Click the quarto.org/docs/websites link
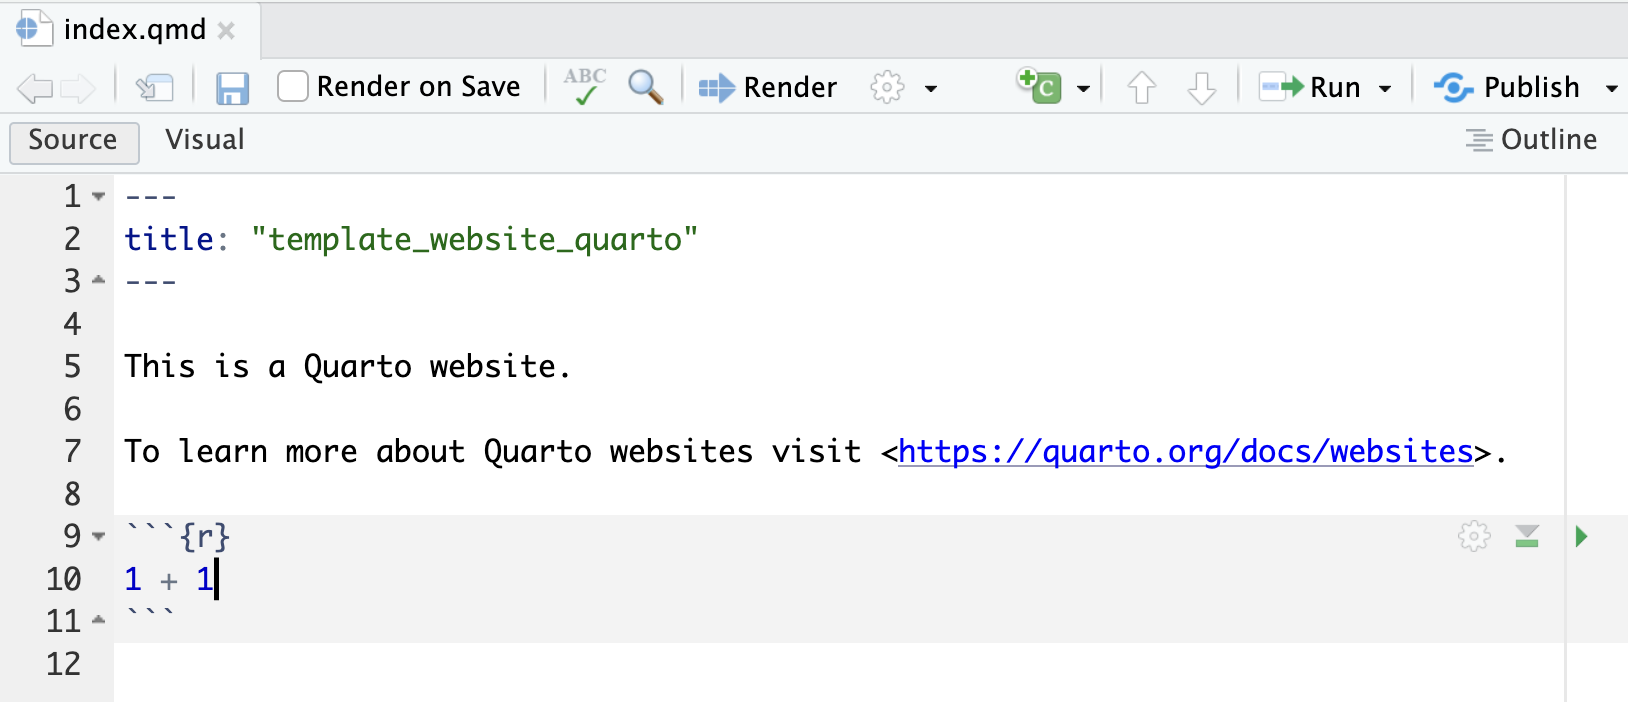This screenshot has height=702, width=1628. coord(1185,452)
